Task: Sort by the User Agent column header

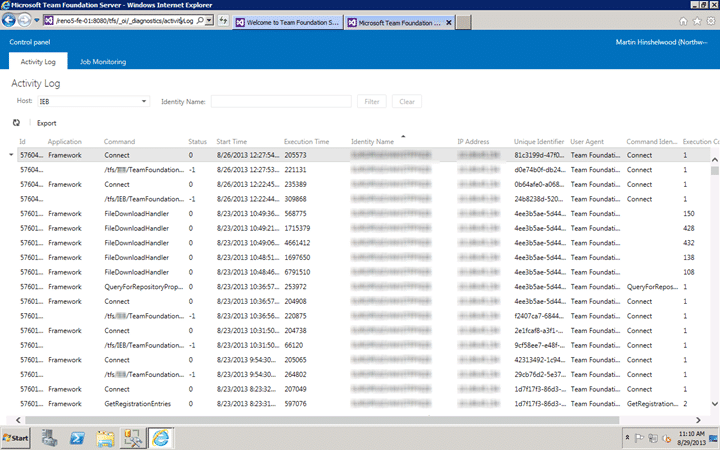Action: (x=587, y=141)
